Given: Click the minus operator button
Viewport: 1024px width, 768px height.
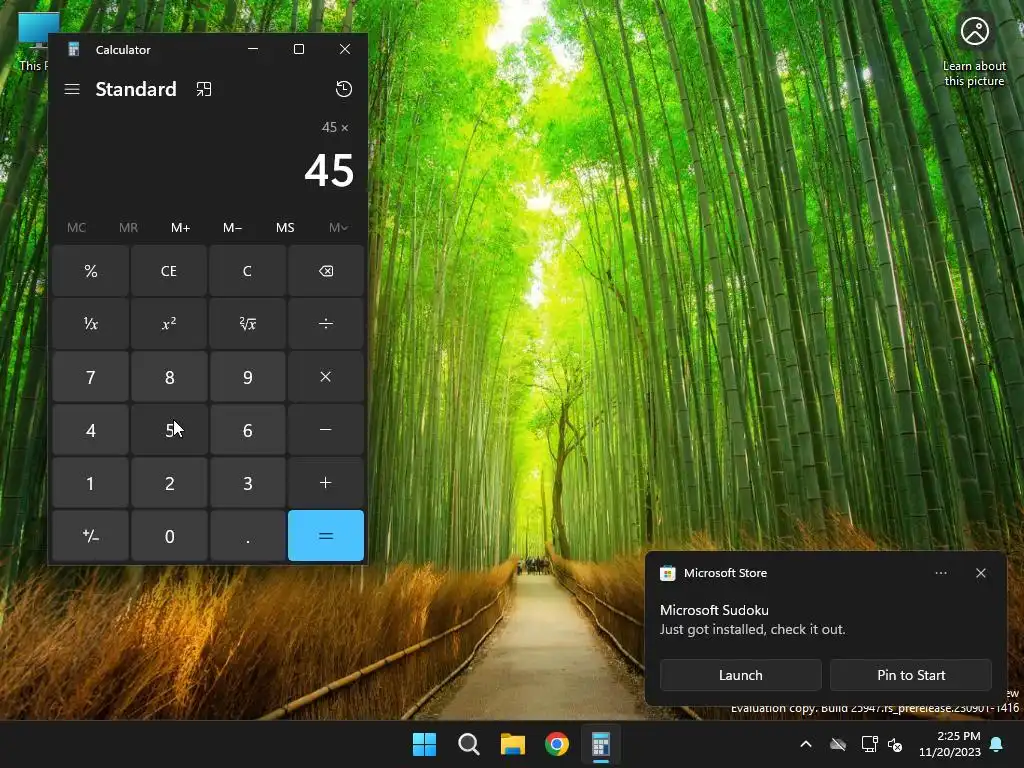Looking at the screenshot, I should (326, 430).
